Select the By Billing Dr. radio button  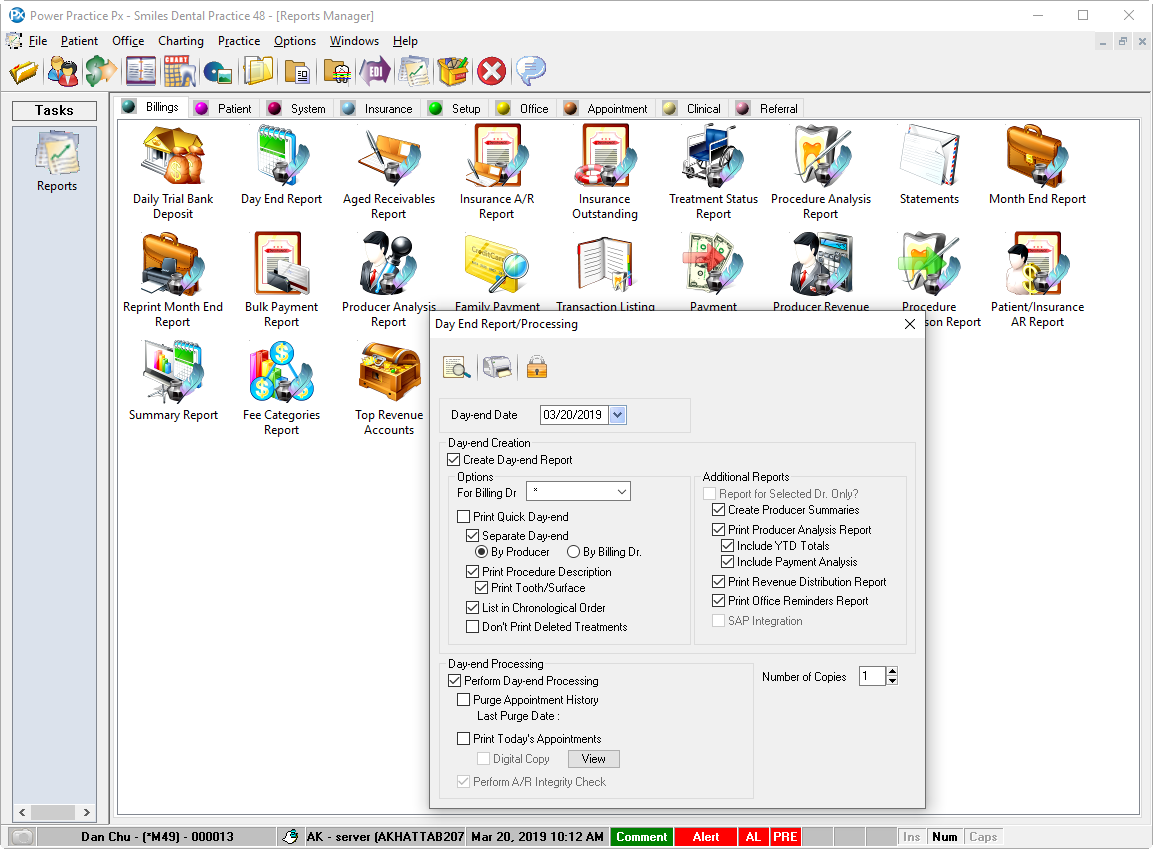(574, 552)
